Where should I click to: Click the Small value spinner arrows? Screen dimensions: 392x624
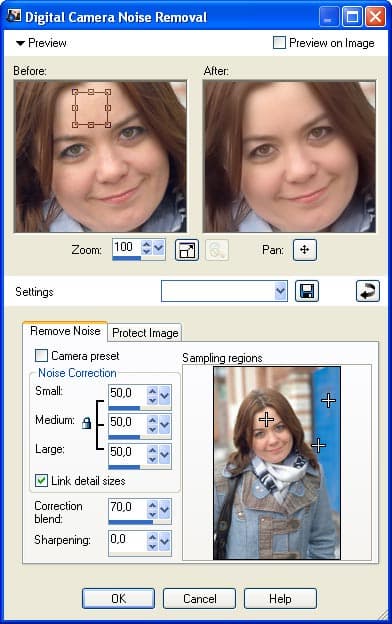152,396
